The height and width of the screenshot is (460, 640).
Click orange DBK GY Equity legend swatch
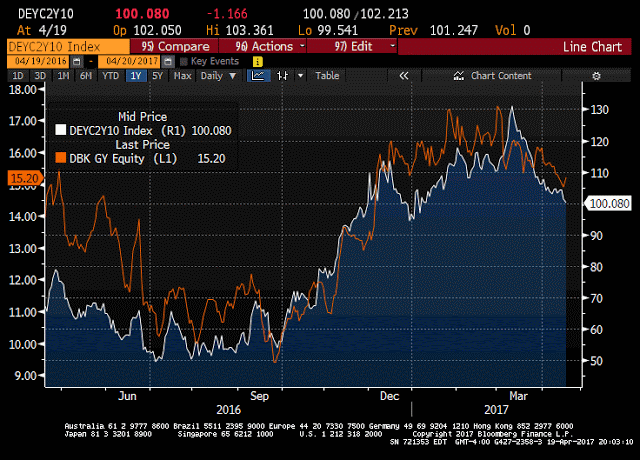click(60, 158)
